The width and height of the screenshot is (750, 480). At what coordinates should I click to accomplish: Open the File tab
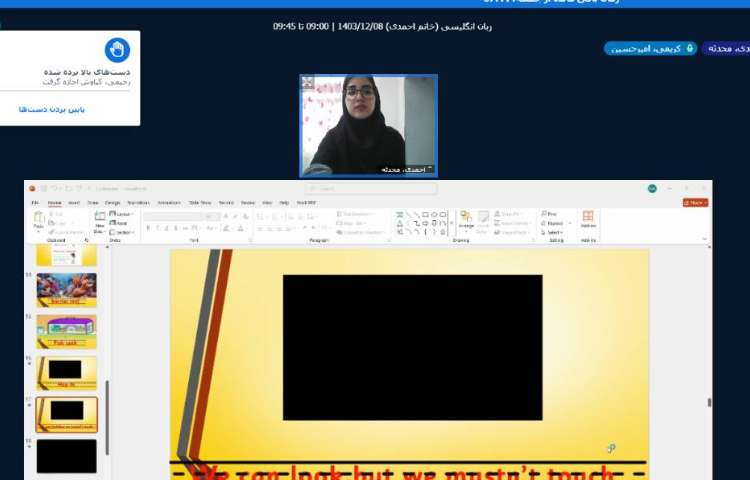[x=35, y=203]
